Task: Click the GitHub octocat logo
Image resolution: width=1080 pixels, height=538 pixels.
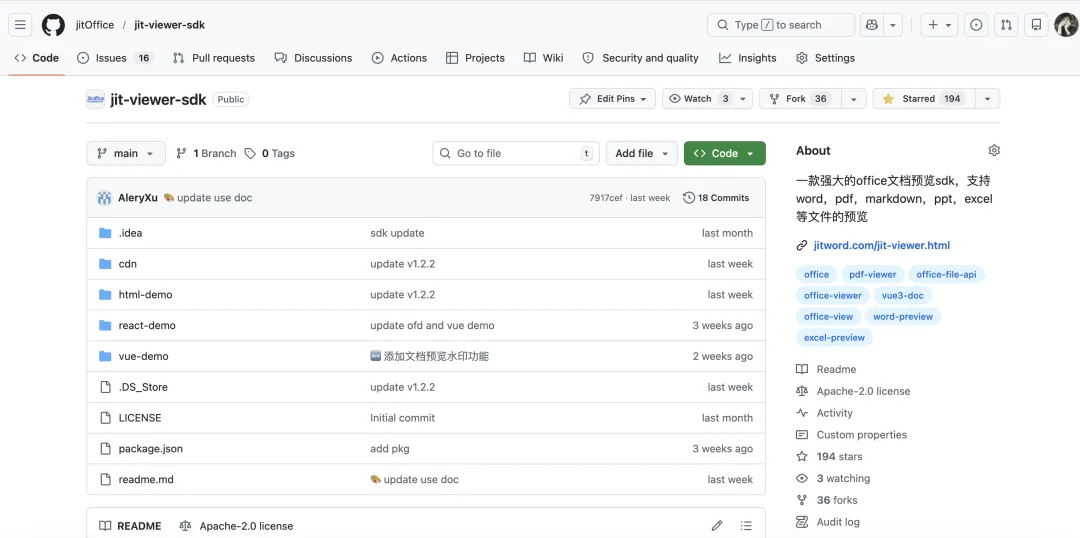Action: point(53,25)
